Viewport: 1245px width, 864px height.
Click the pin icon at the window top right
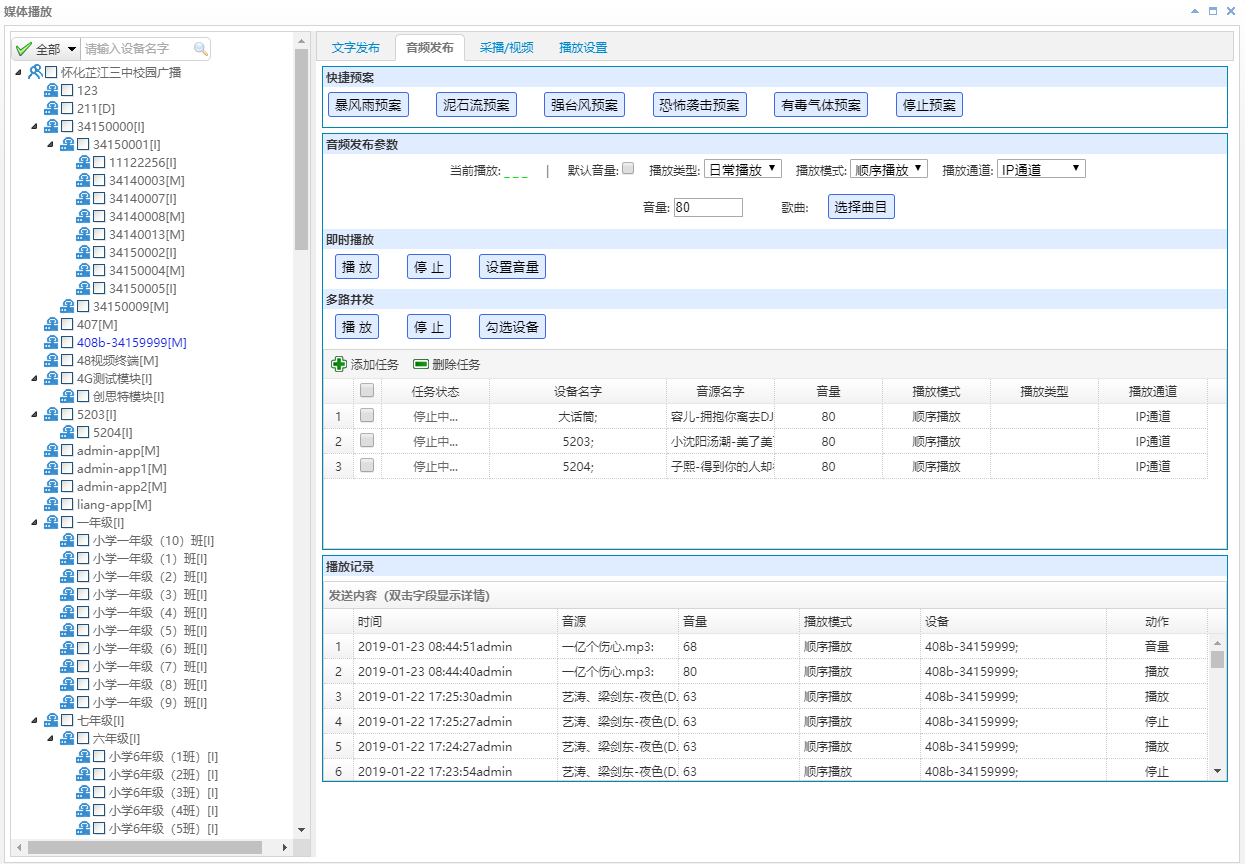pos(1194,11)
